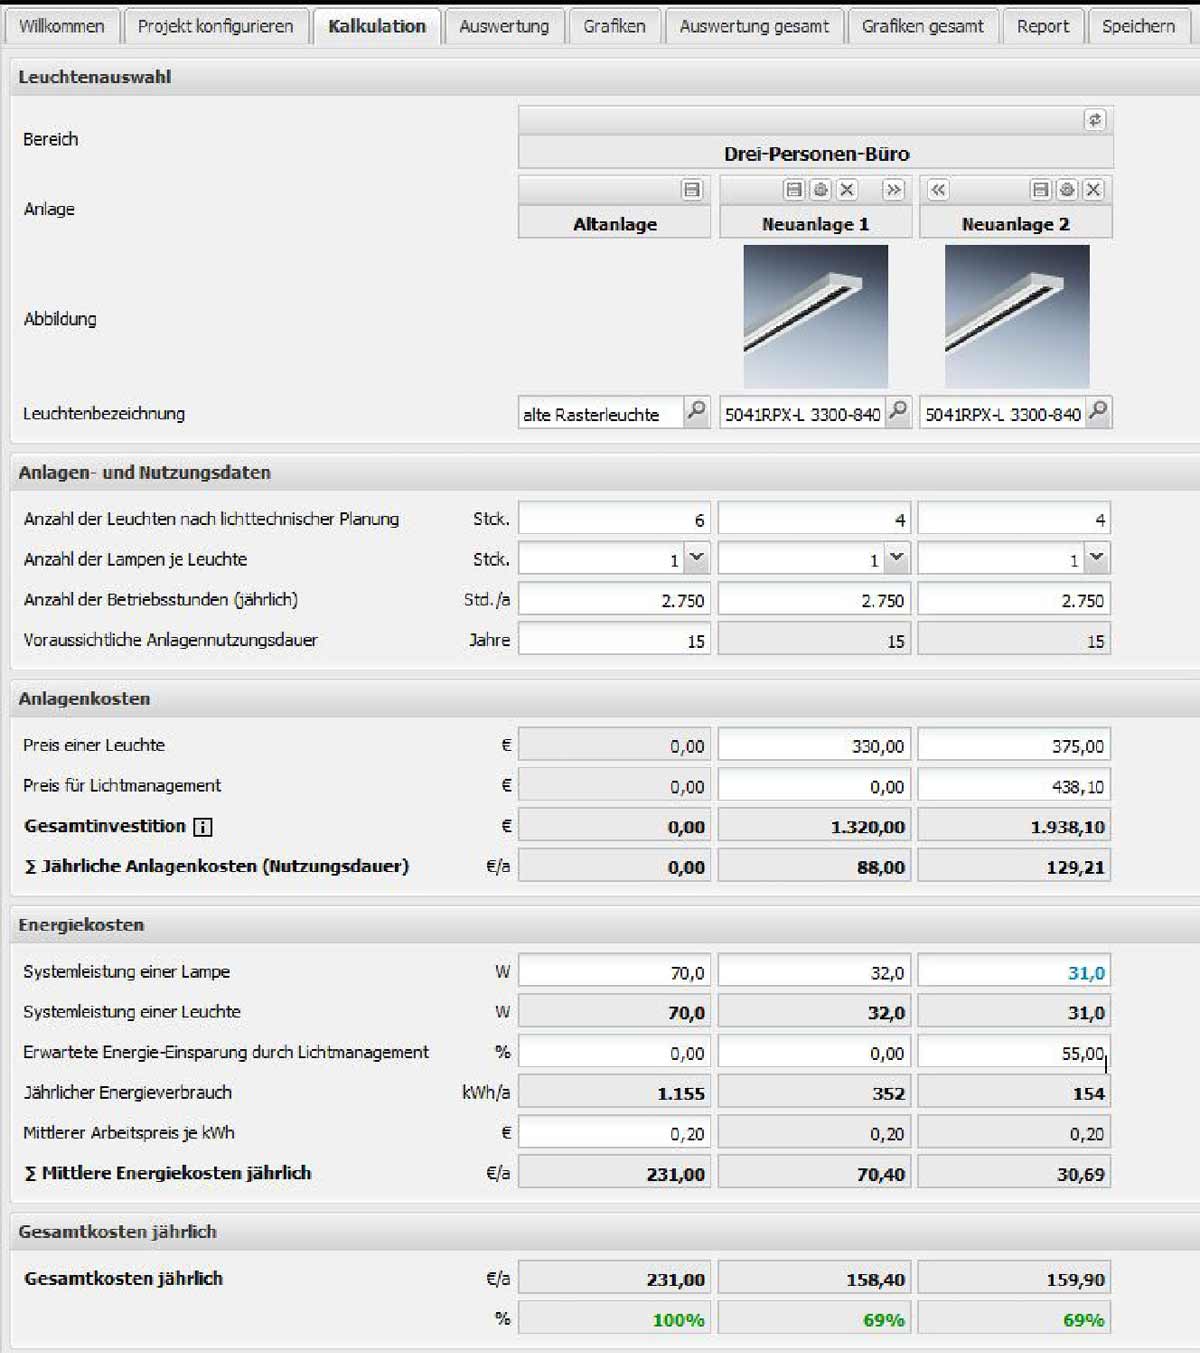Edit Altanlage service life years field
The image size is (1200, 1353).
pyautogui.click(x=614, y=640)
